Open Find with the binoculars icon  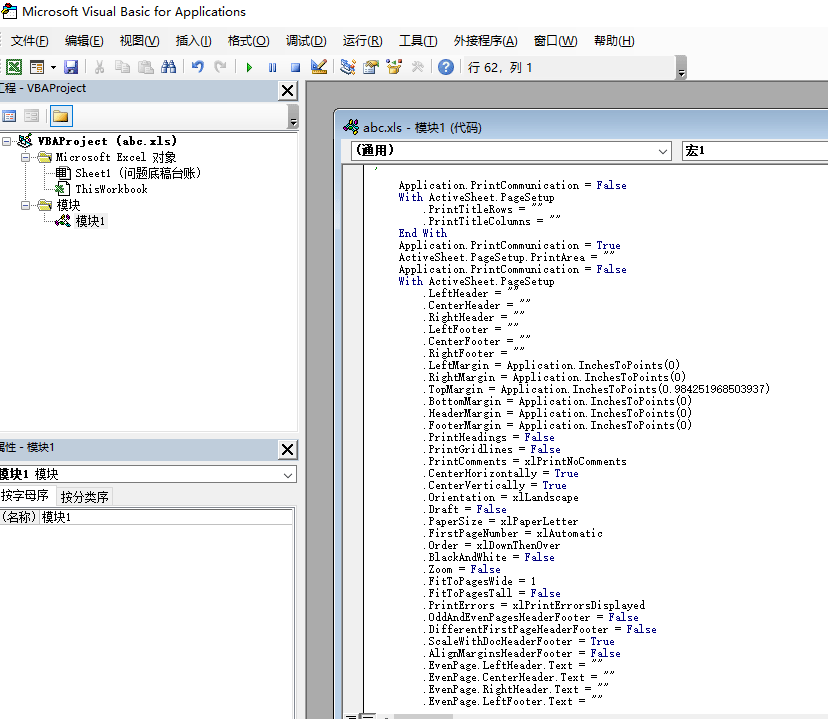pos(170,66)
